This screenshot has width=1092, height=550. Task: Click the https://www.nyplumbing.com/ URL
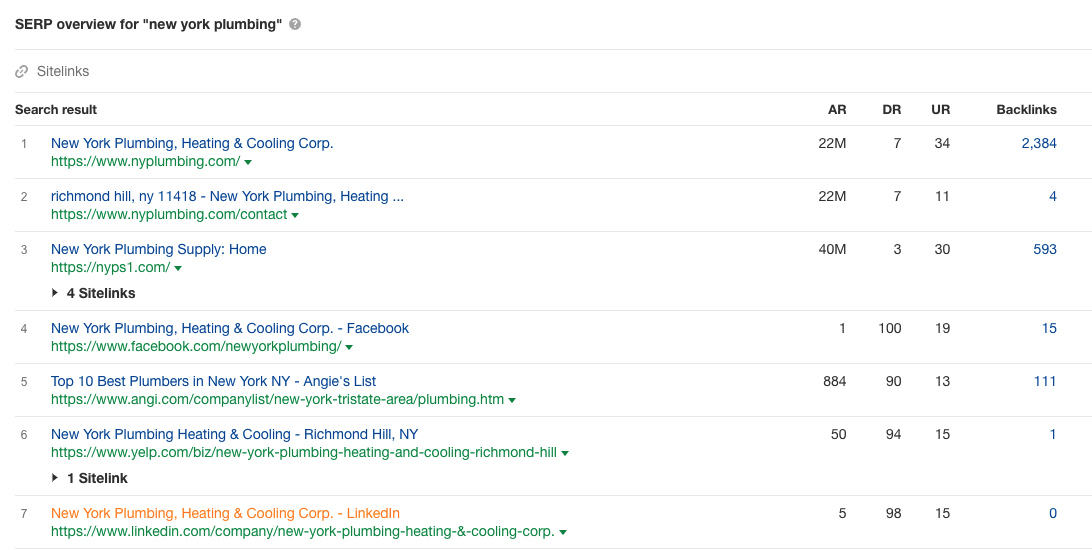(x=146, y=162)
